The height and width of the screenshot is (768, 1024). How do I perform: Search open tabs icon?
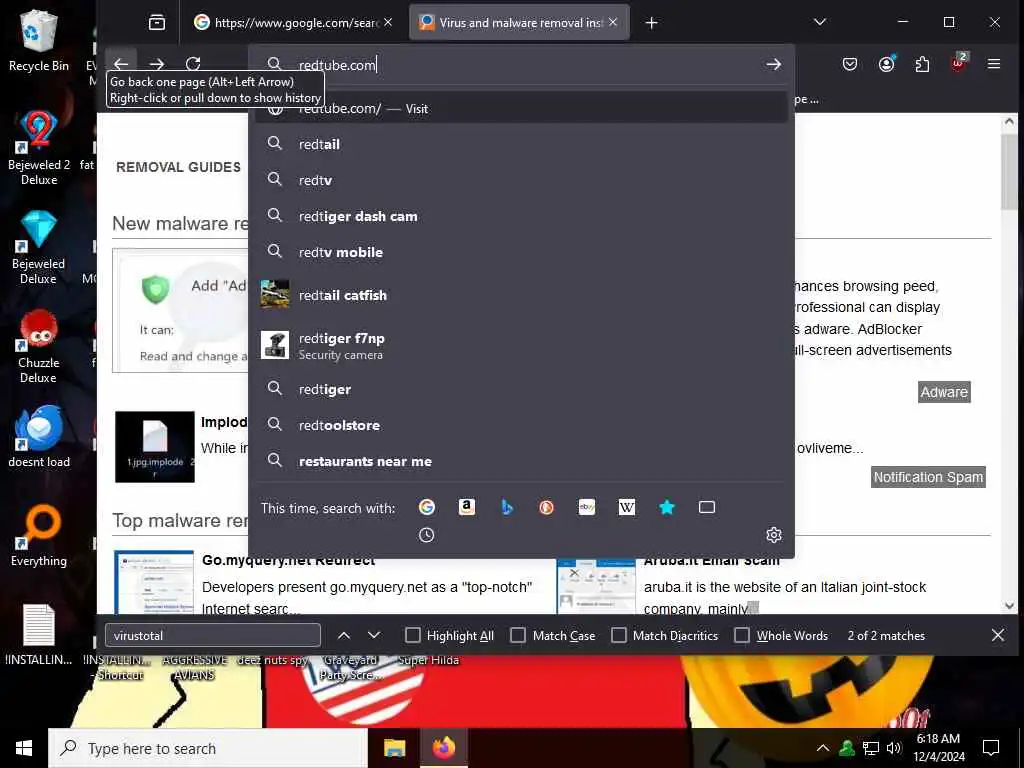(707, 507)
